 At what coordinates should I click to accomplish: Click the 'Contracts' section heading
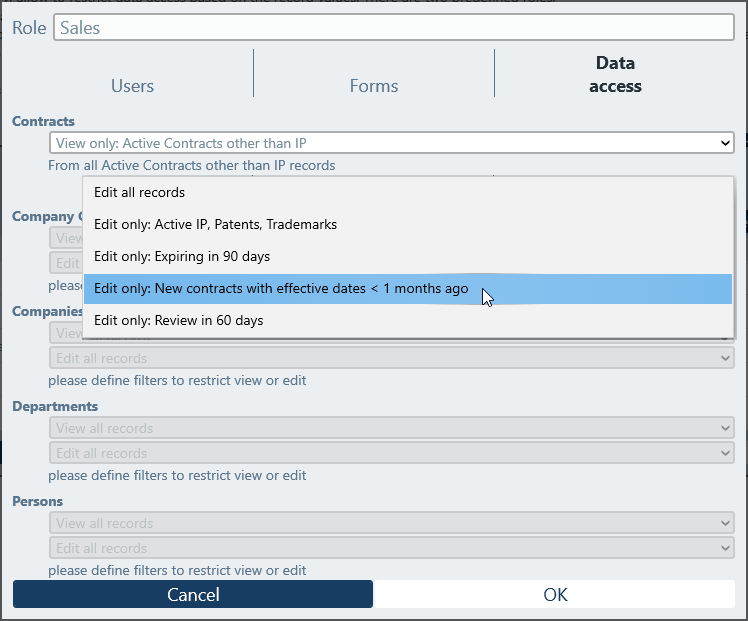[x=43, y=122]
